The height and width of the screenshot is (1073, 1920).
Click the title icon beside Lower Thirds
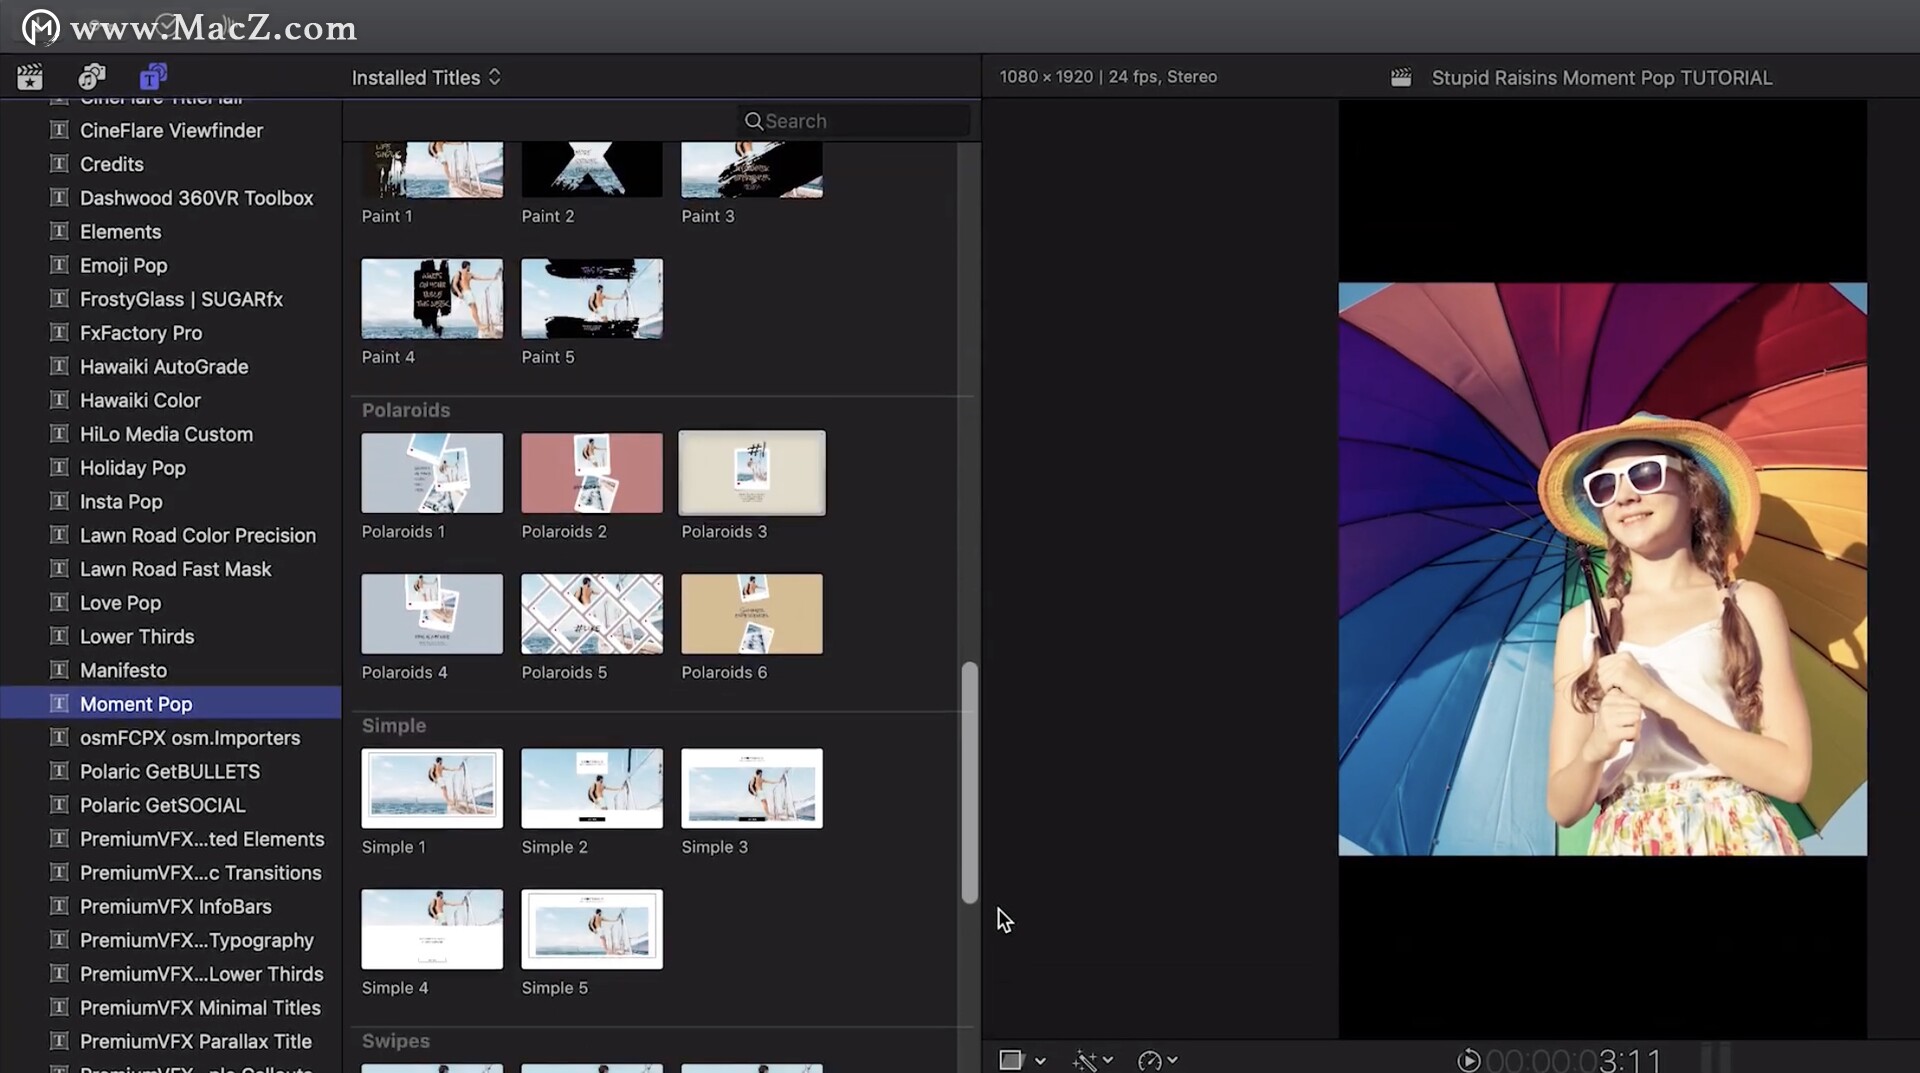click(59, 636)
